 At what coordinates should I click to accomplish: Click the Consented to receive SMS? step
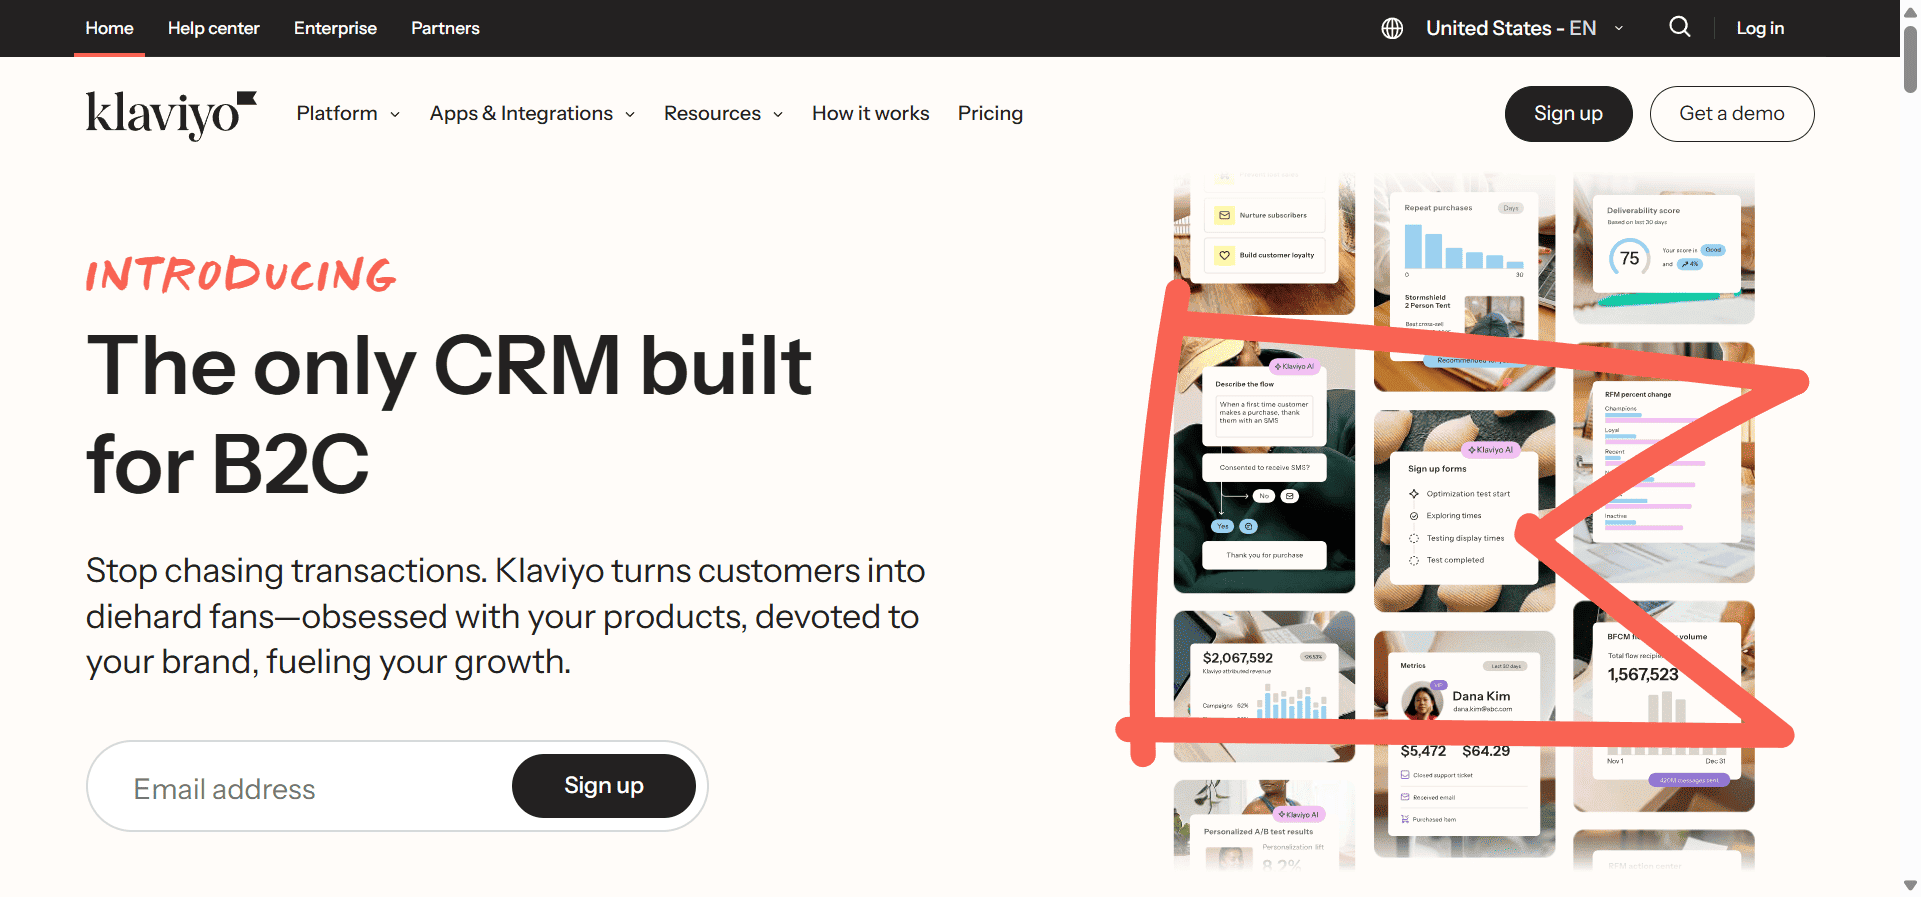click(1264, 467)
